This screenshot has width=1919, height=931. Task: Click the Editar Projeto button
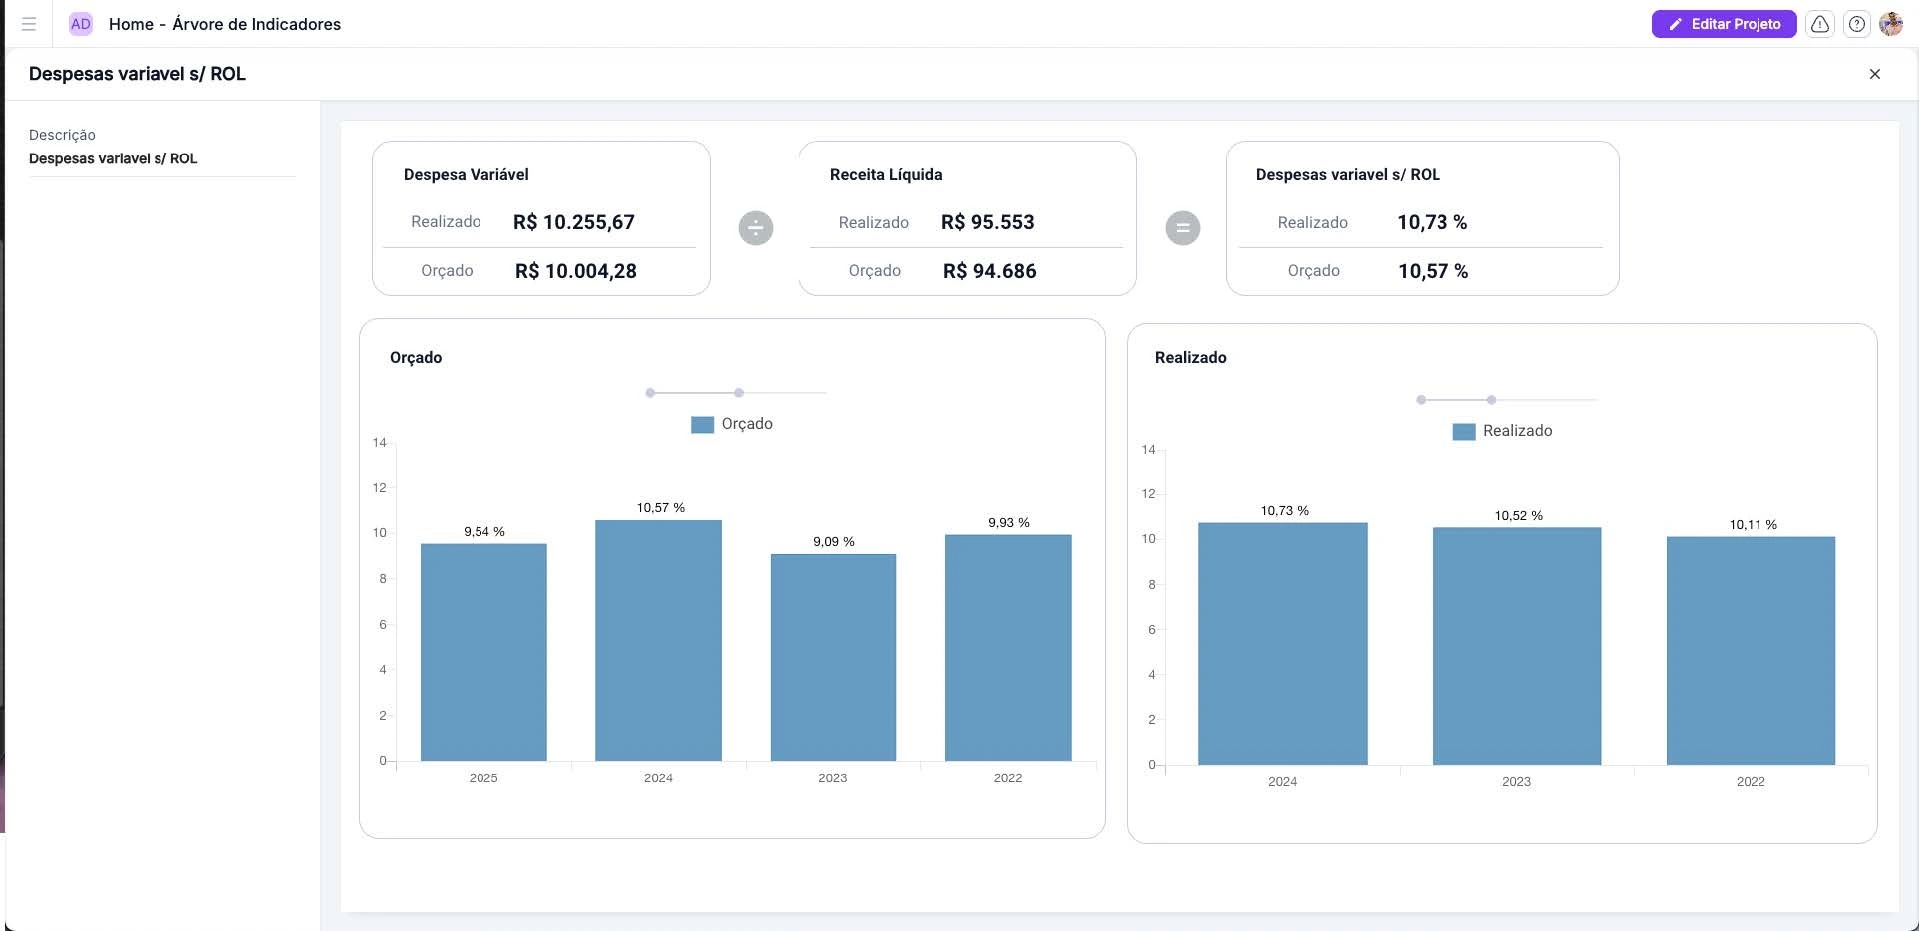1723,24
